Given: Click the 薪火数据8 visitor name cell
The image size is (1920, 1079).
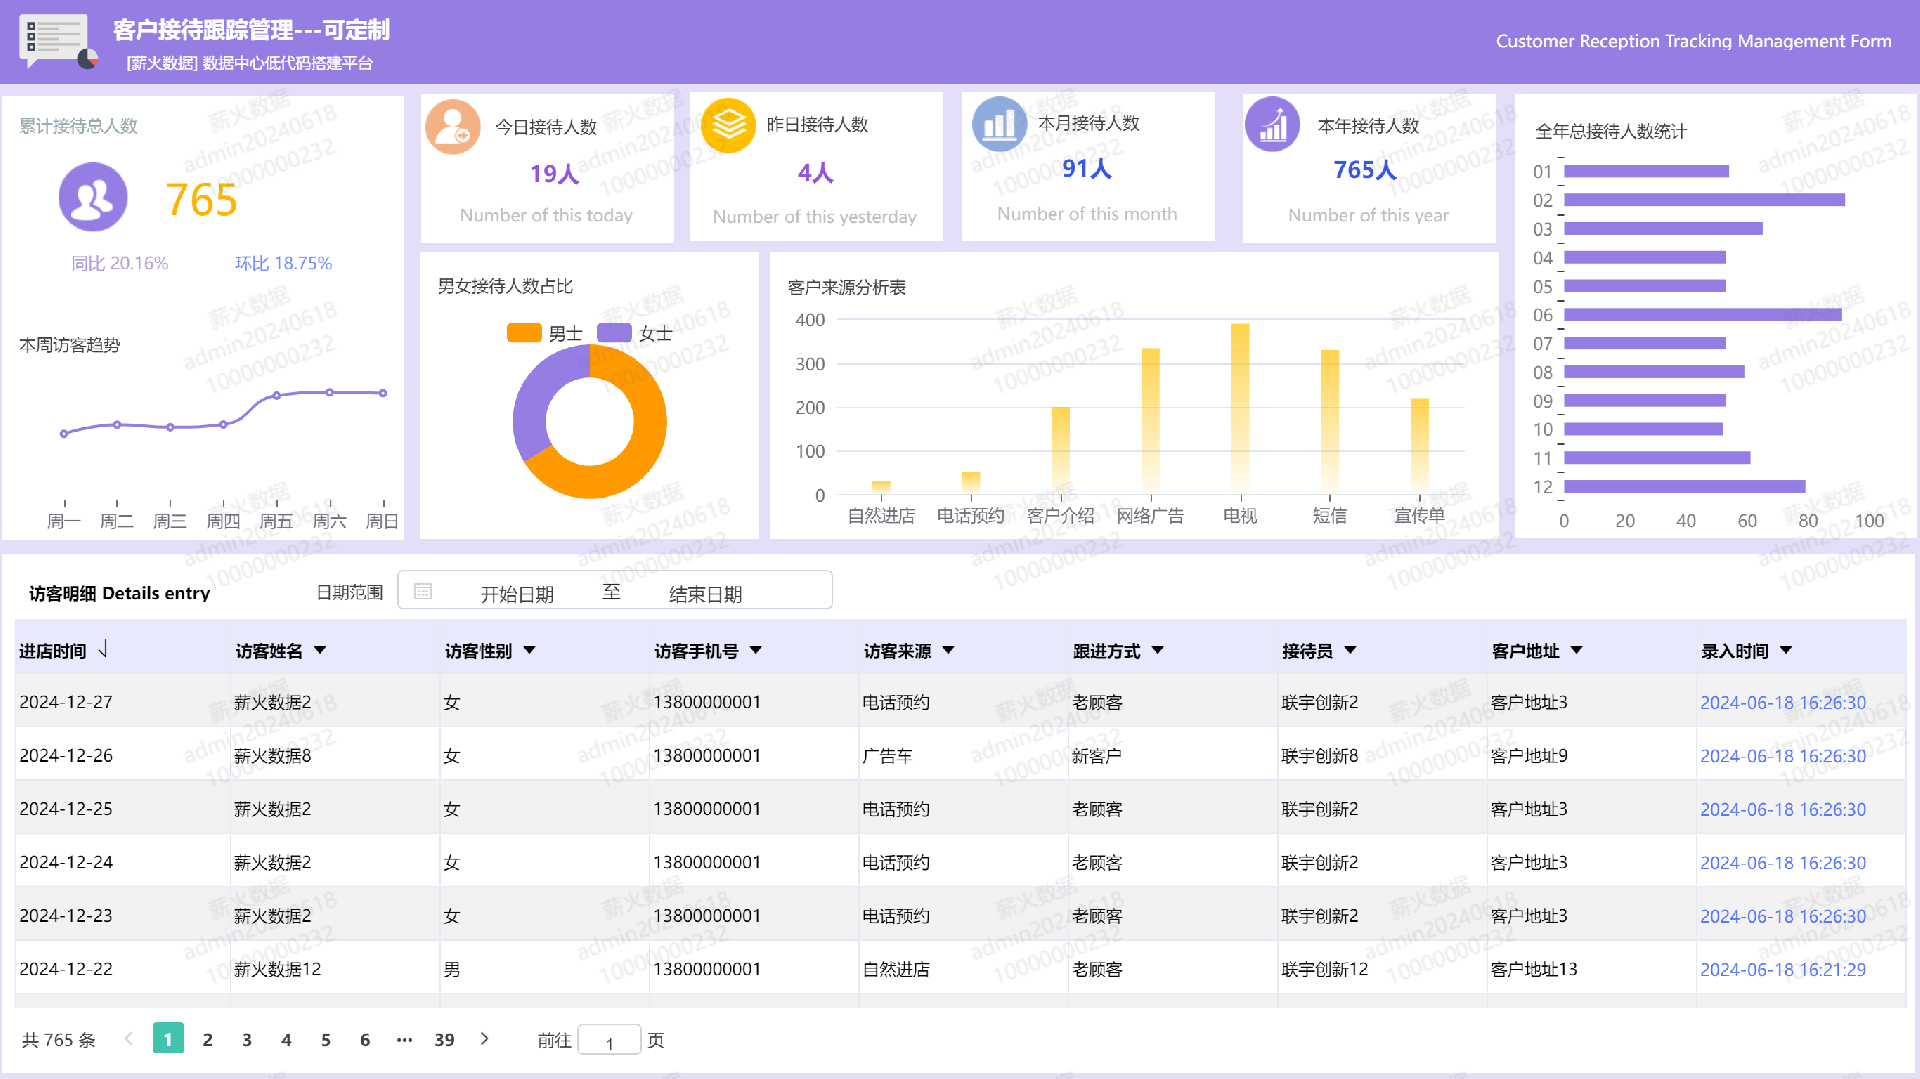Looking at the screenshot, I should click(273, 756).
